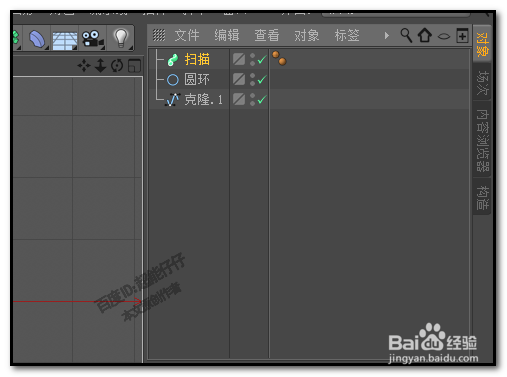Select the deformer (bend) tool icon
Image resolution: width=507 pixels, height=377 pixels.
point(36,39)
